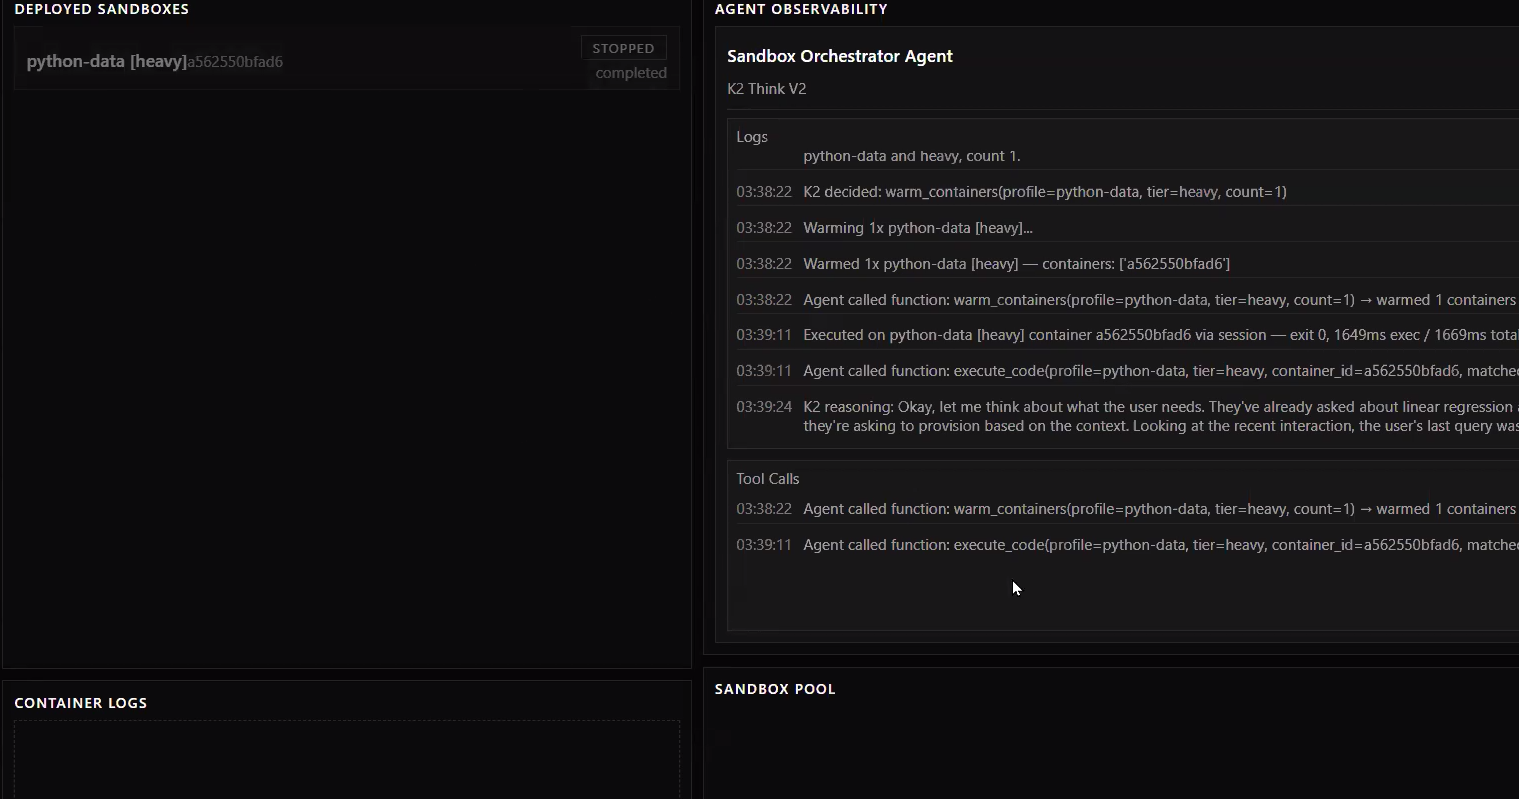Screen dimensions: 1519x799
Task: Open the Deployed Sandboxes panel header
Action: coord(102,9)
